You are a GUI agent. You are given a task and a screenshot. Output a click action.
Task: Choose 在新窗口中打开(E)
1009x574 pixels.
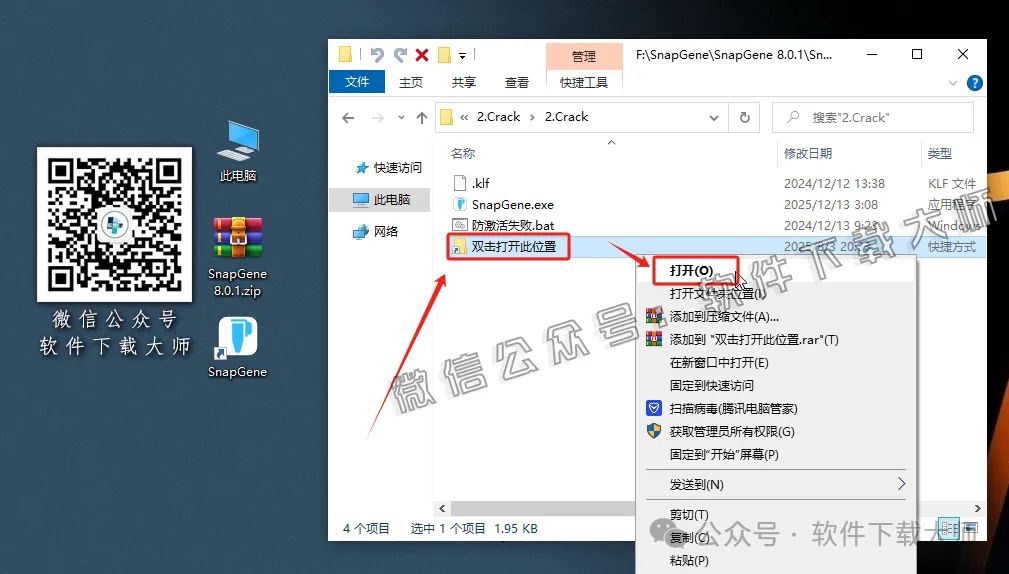pos(719,362)
